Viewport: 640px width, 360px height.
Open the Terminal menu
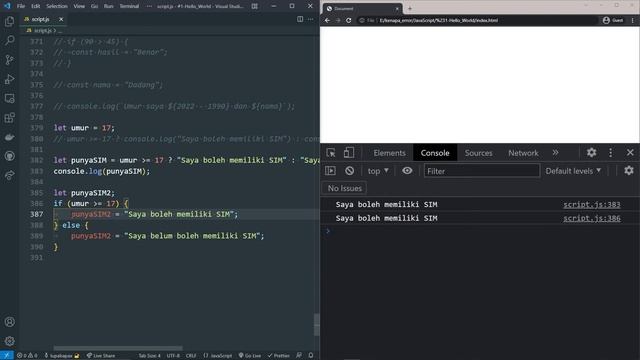tap(129, 6)
